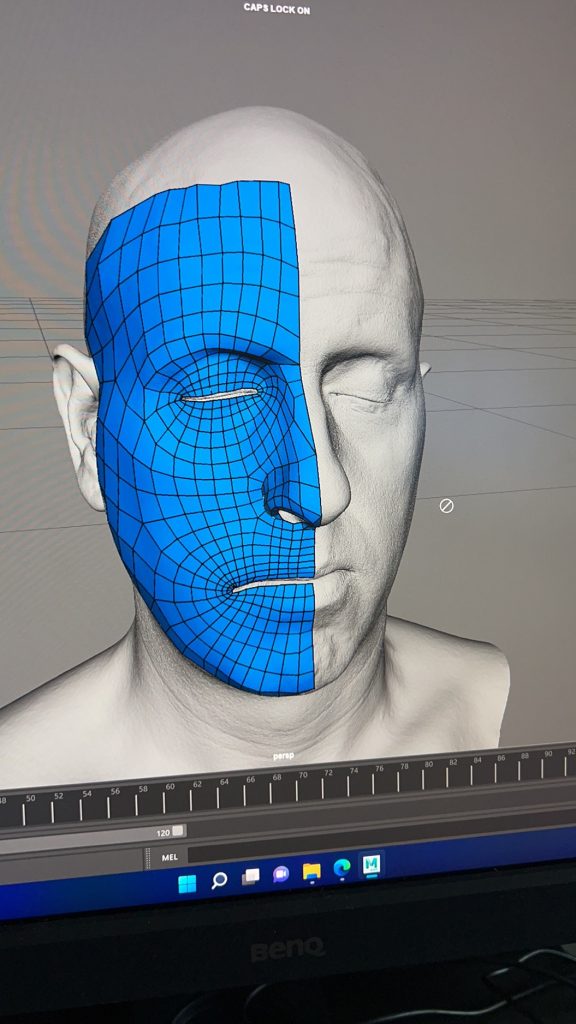
Task: Click the persp camera label in viewport
Action: click(283, 756)
